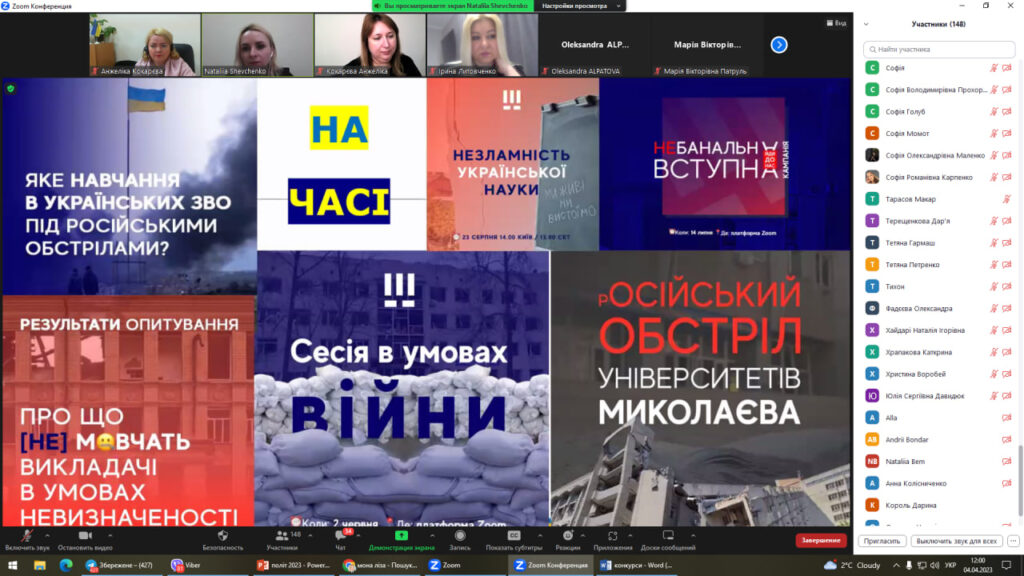Screen dimensions: 1024x576
Task: Click Пригласить button in participants panel
Action: [x=881, y=541]
